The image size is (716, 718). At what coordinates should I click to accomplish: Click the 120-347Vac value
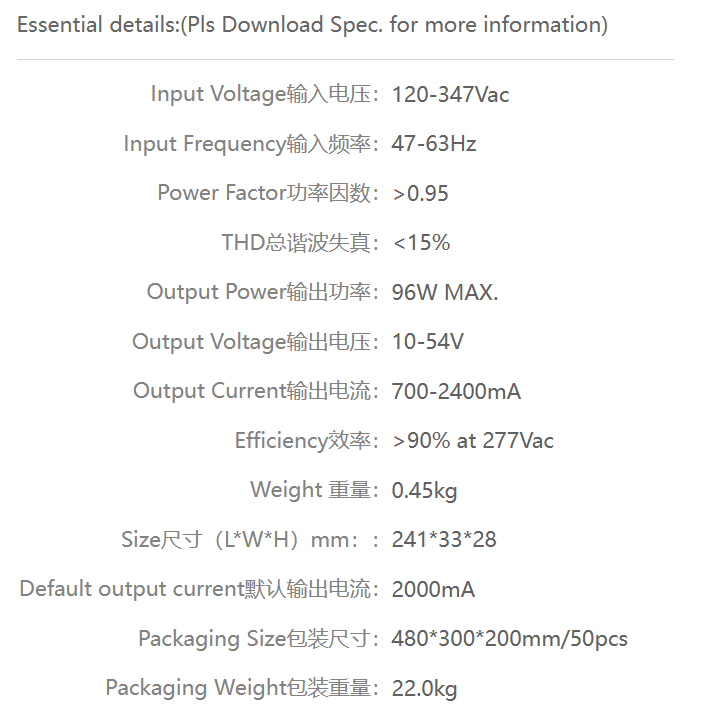(x=450, y=95)
